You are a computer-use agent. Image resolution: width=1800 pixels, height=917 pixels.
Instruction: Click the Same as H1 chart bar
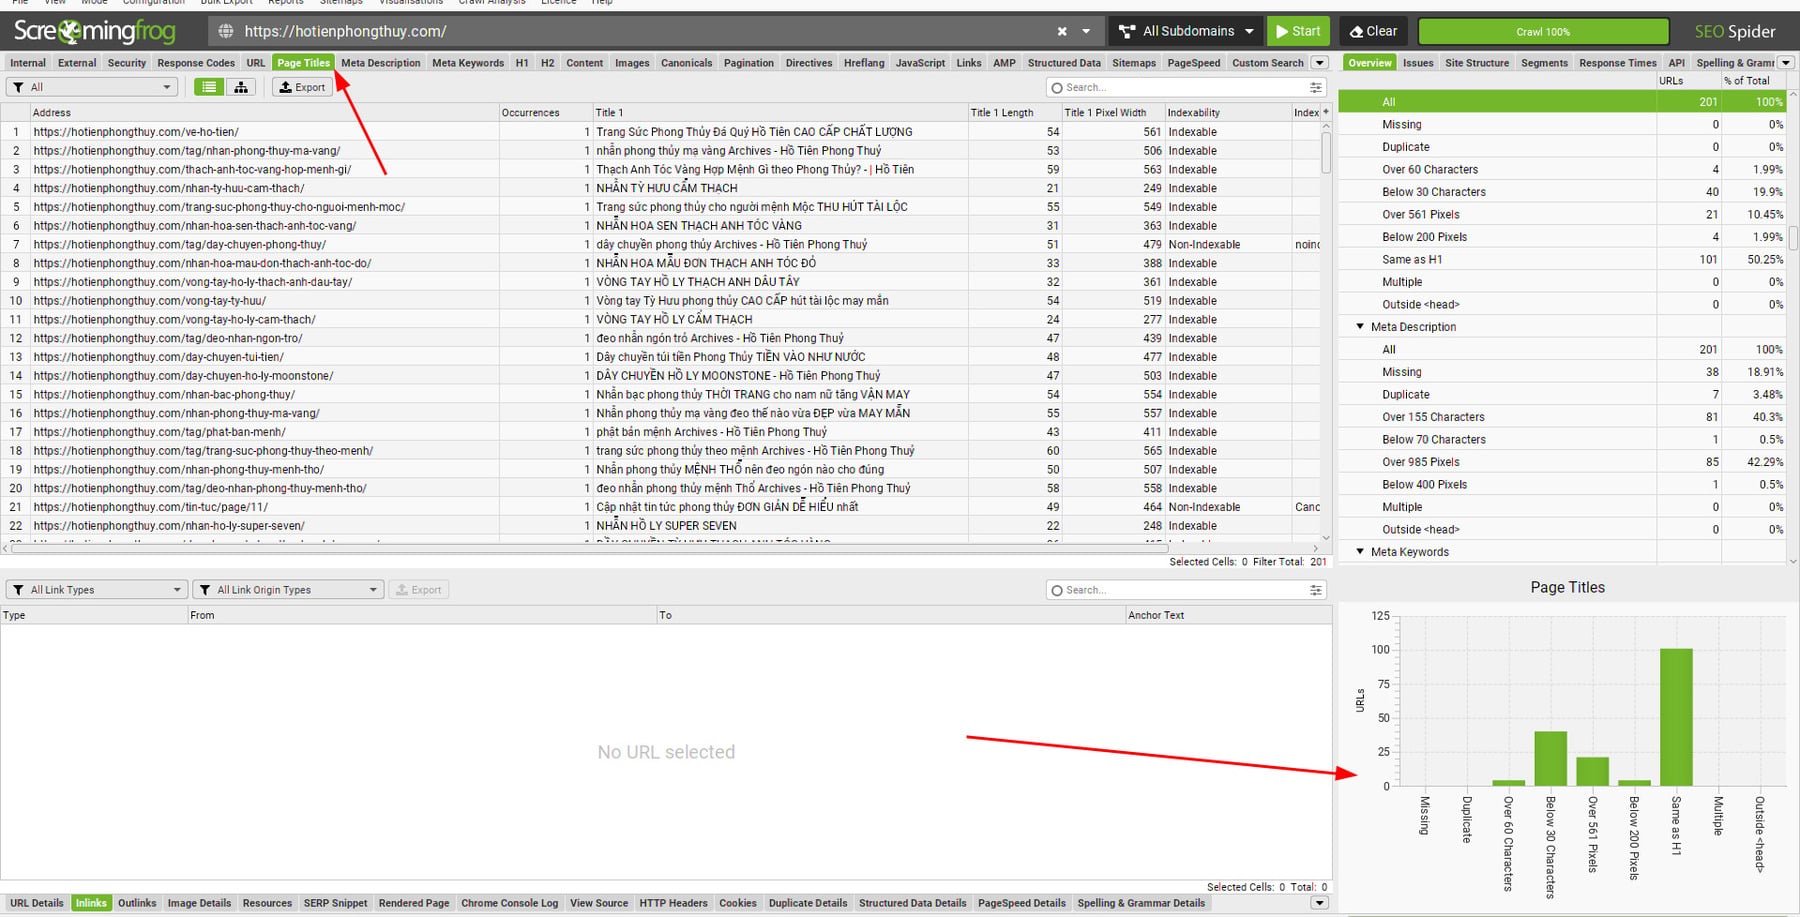(1676, 717)
